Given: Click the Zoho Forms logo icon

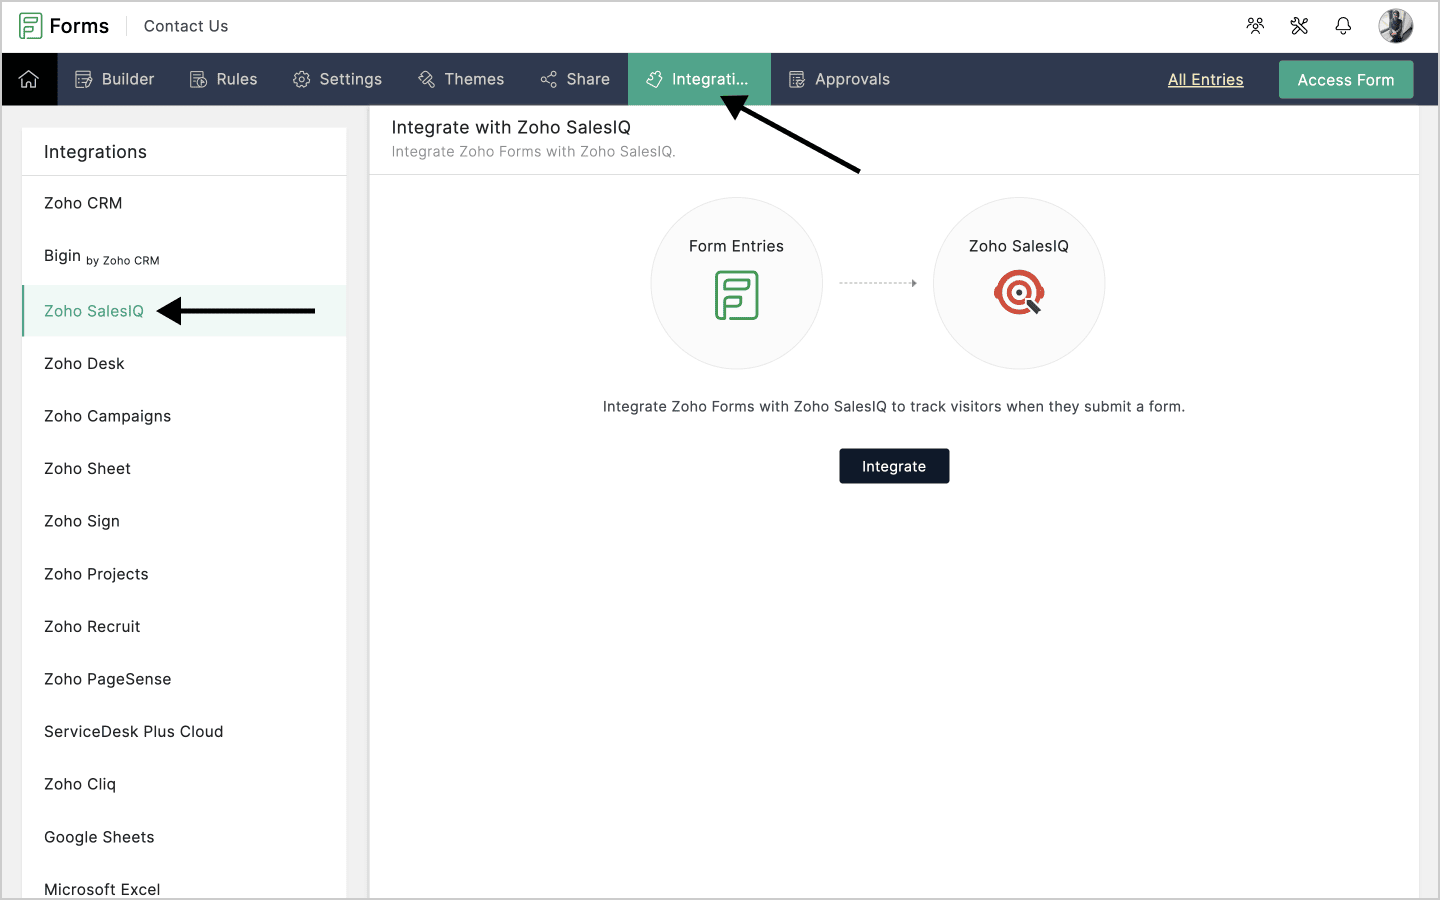Looking at the screenshot, I should coord(30,26).
